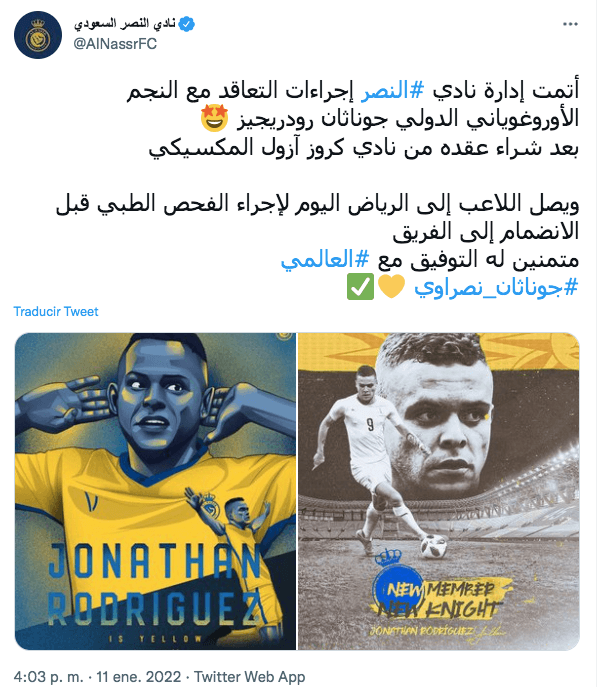Open the @AlNassrFC handle link
The height and width of the screenshot is (687, 597).
point(115,44)
